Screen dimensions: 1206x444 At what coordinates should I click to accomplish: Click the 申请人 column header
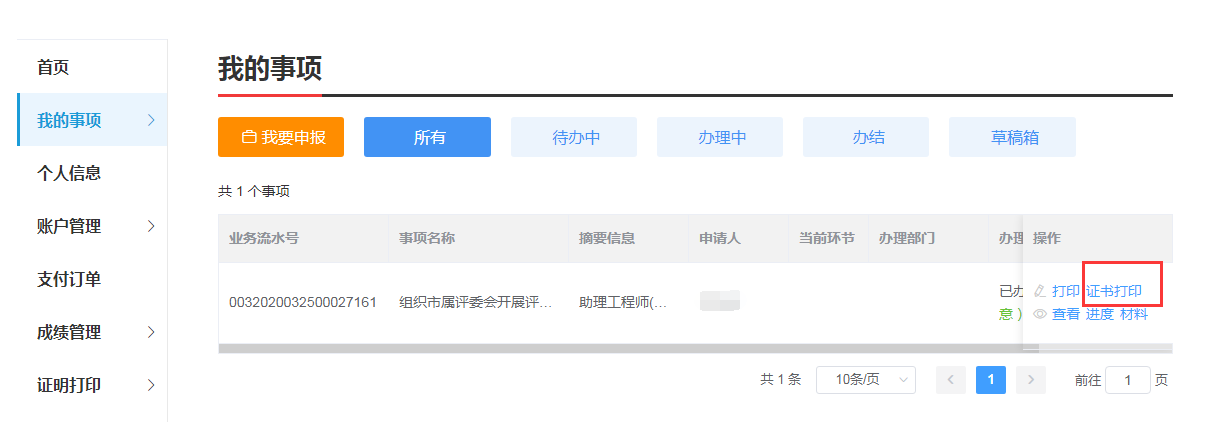coord(720,239)
